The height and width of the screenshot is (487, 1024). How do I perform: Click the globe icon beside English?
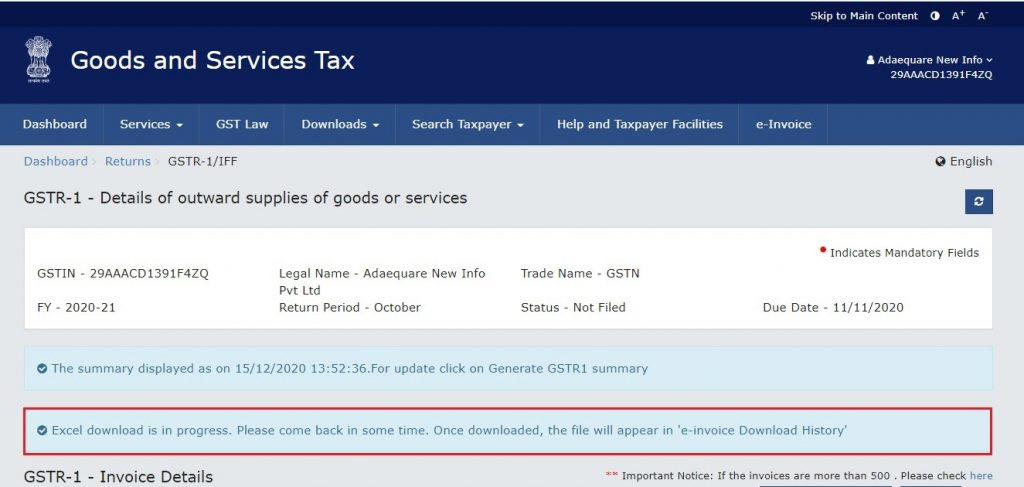[x=940, y=162]
